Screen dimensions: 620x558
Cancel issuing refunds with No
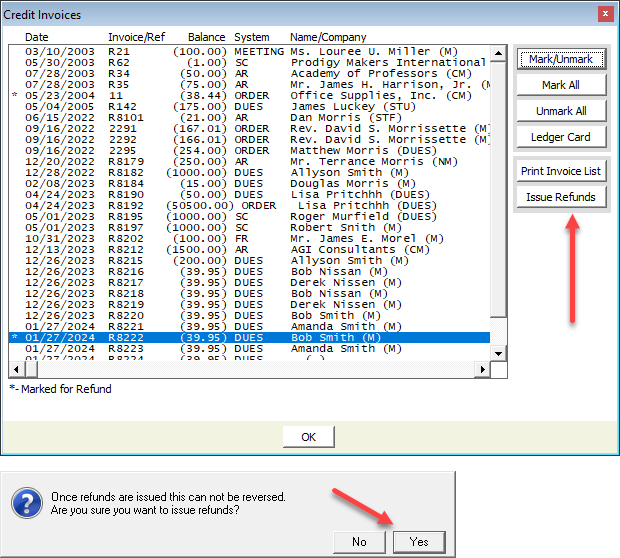[x=359, y=541]
